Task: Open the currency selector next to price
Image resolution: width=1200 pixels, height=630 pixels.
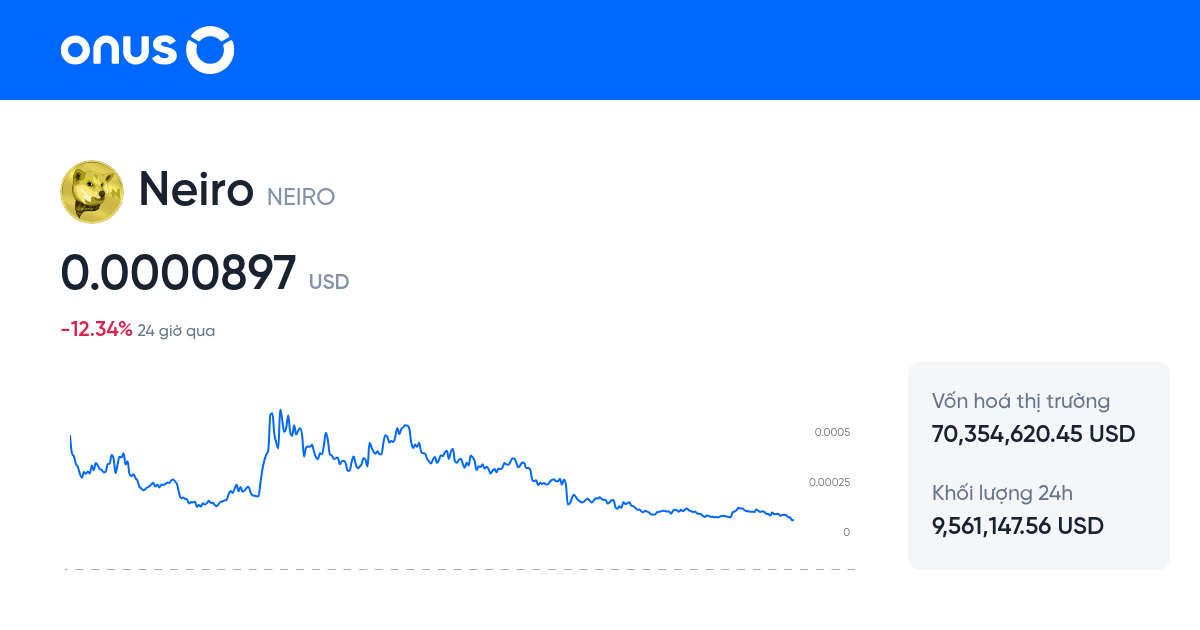Action: coord(329,282)
